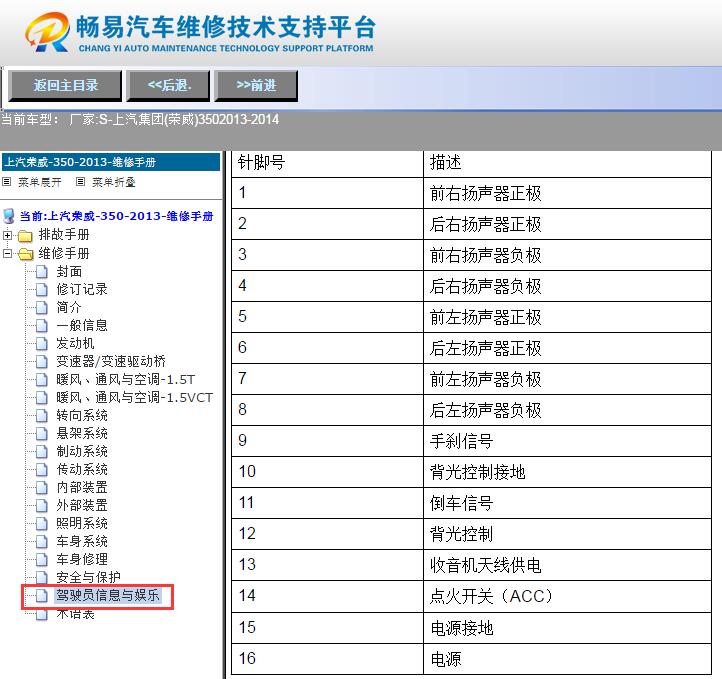Click the open 维修手册 folder icon
The image size is (722, 679).
coord(25,254)
